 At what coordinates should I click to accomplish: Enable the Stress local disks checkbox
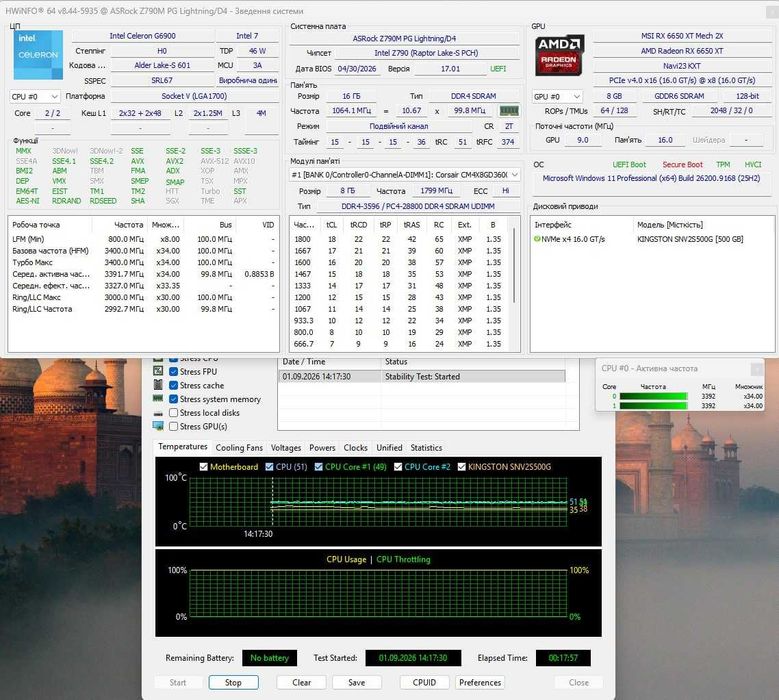(173, 412)
